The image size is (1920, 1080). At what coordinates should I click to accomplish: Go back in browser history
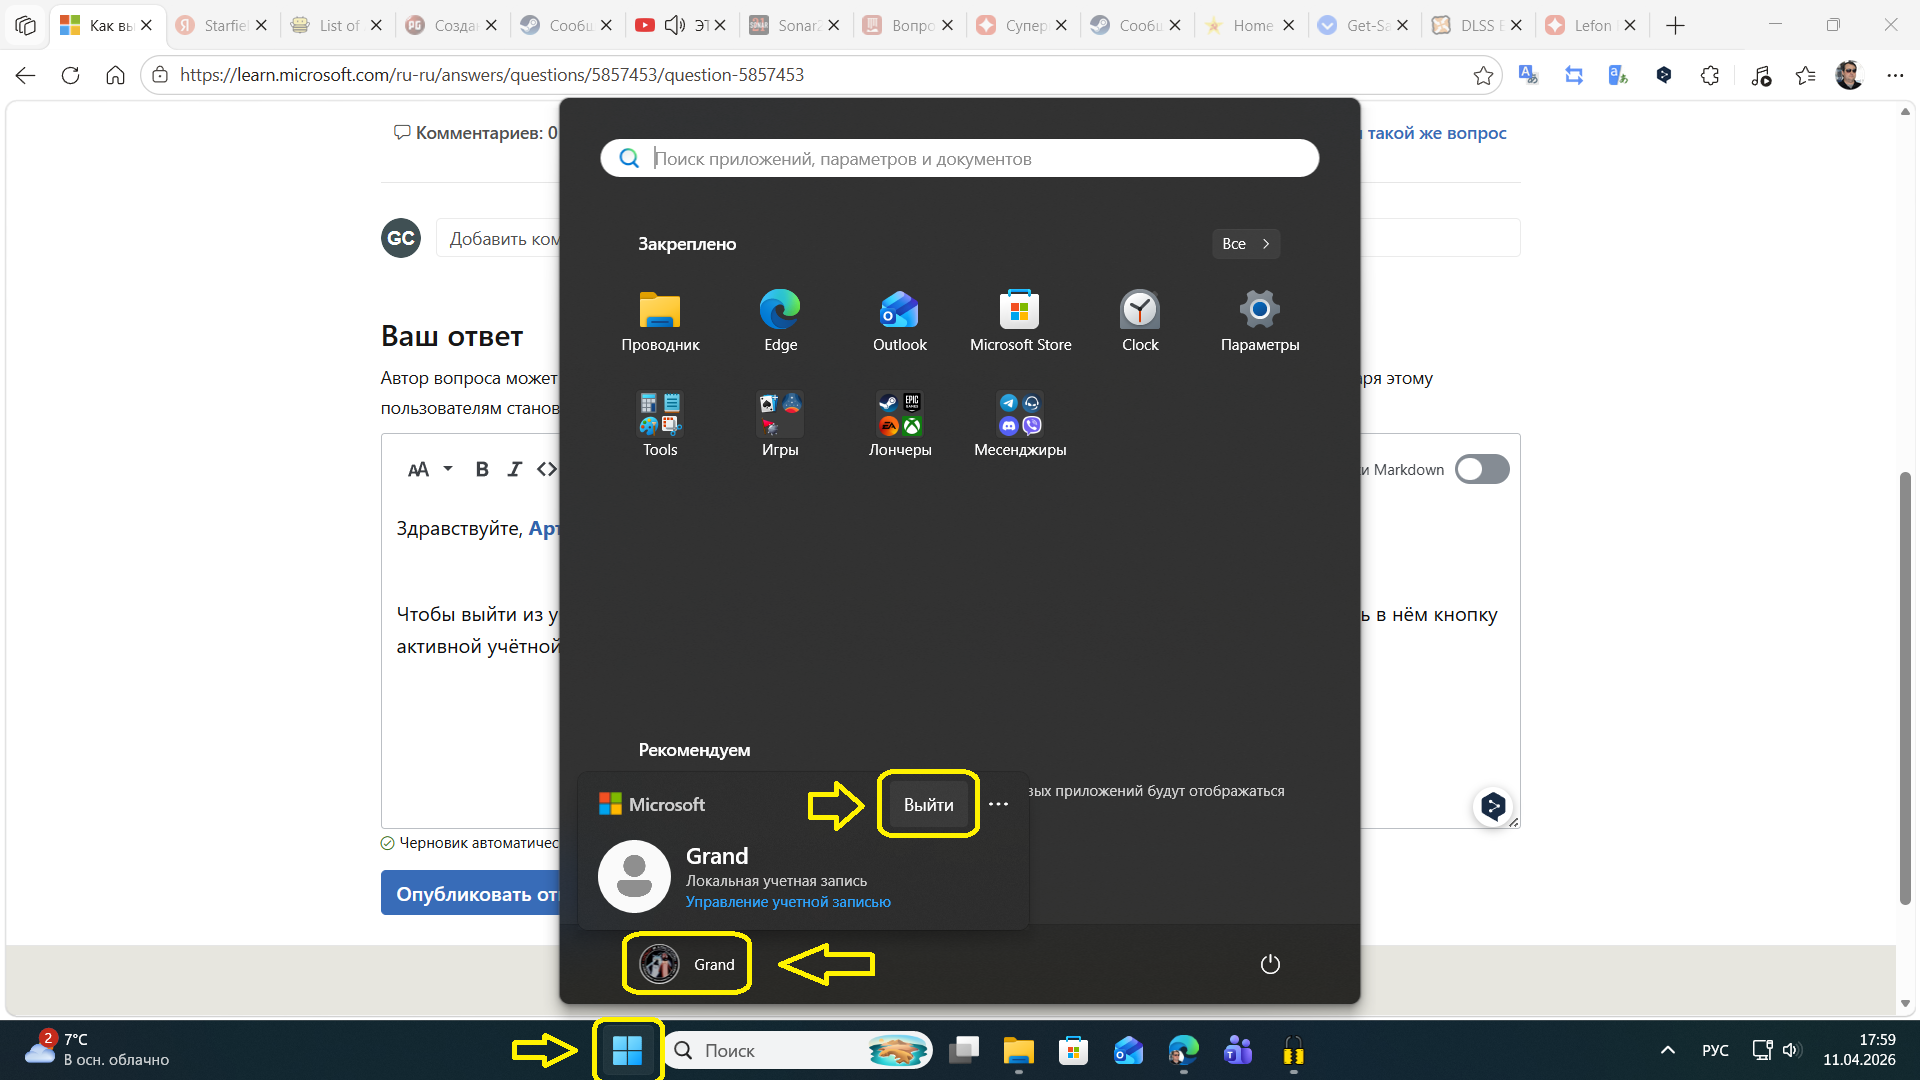[25, 75]
